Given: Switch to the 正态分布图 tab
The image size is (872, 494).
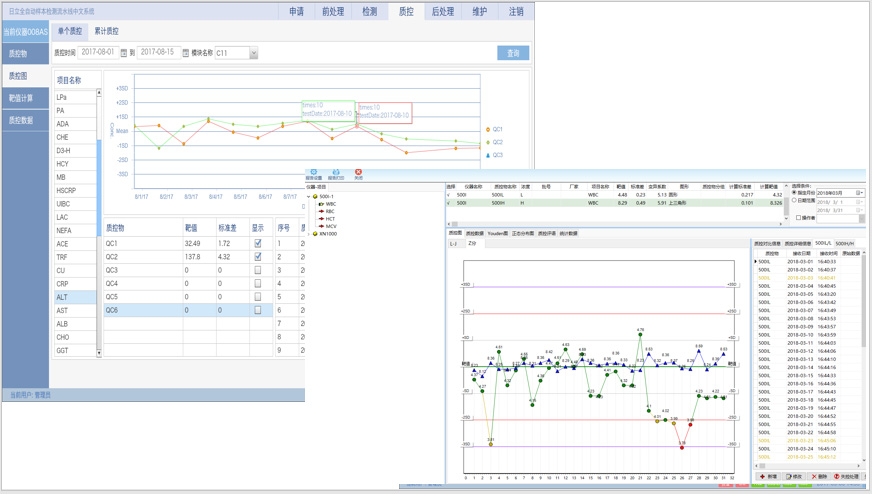Looking at the screenshot, I should pos(523,233).
